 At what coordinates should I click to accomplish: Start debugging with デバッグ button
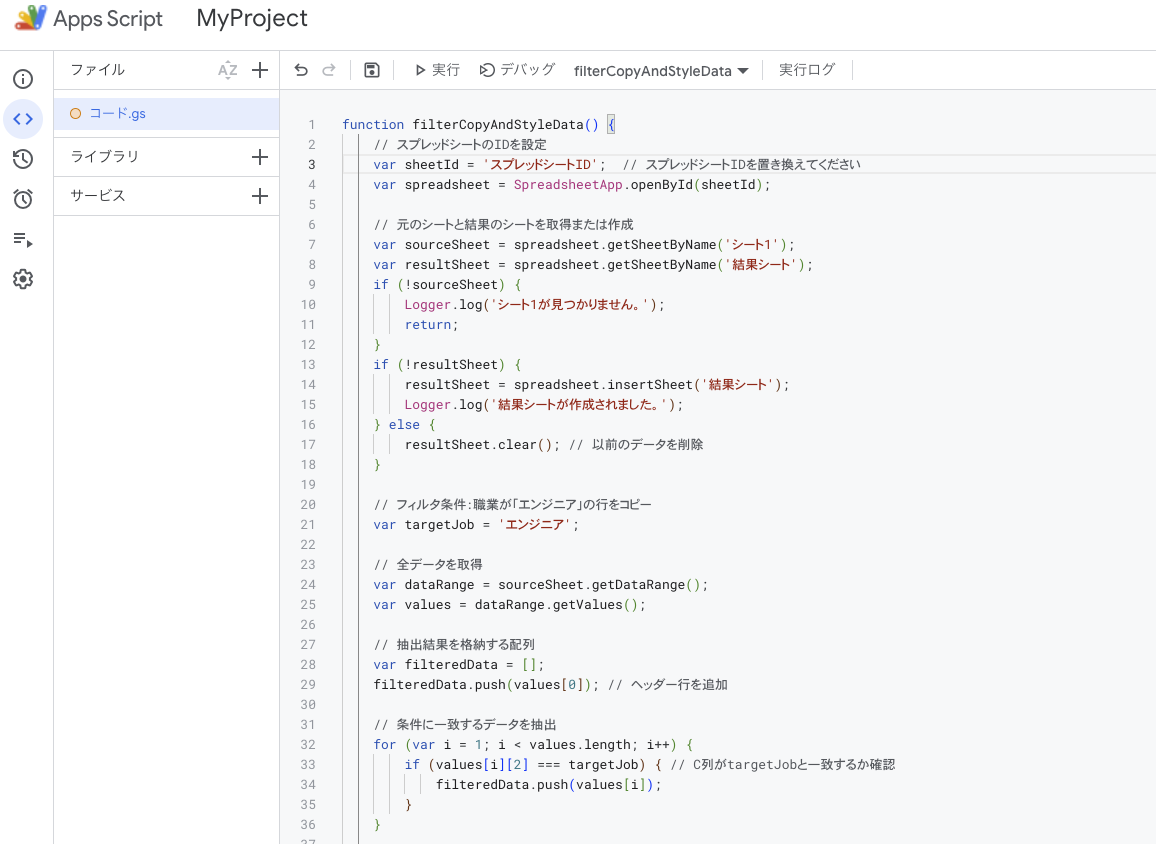click(517, 70)
